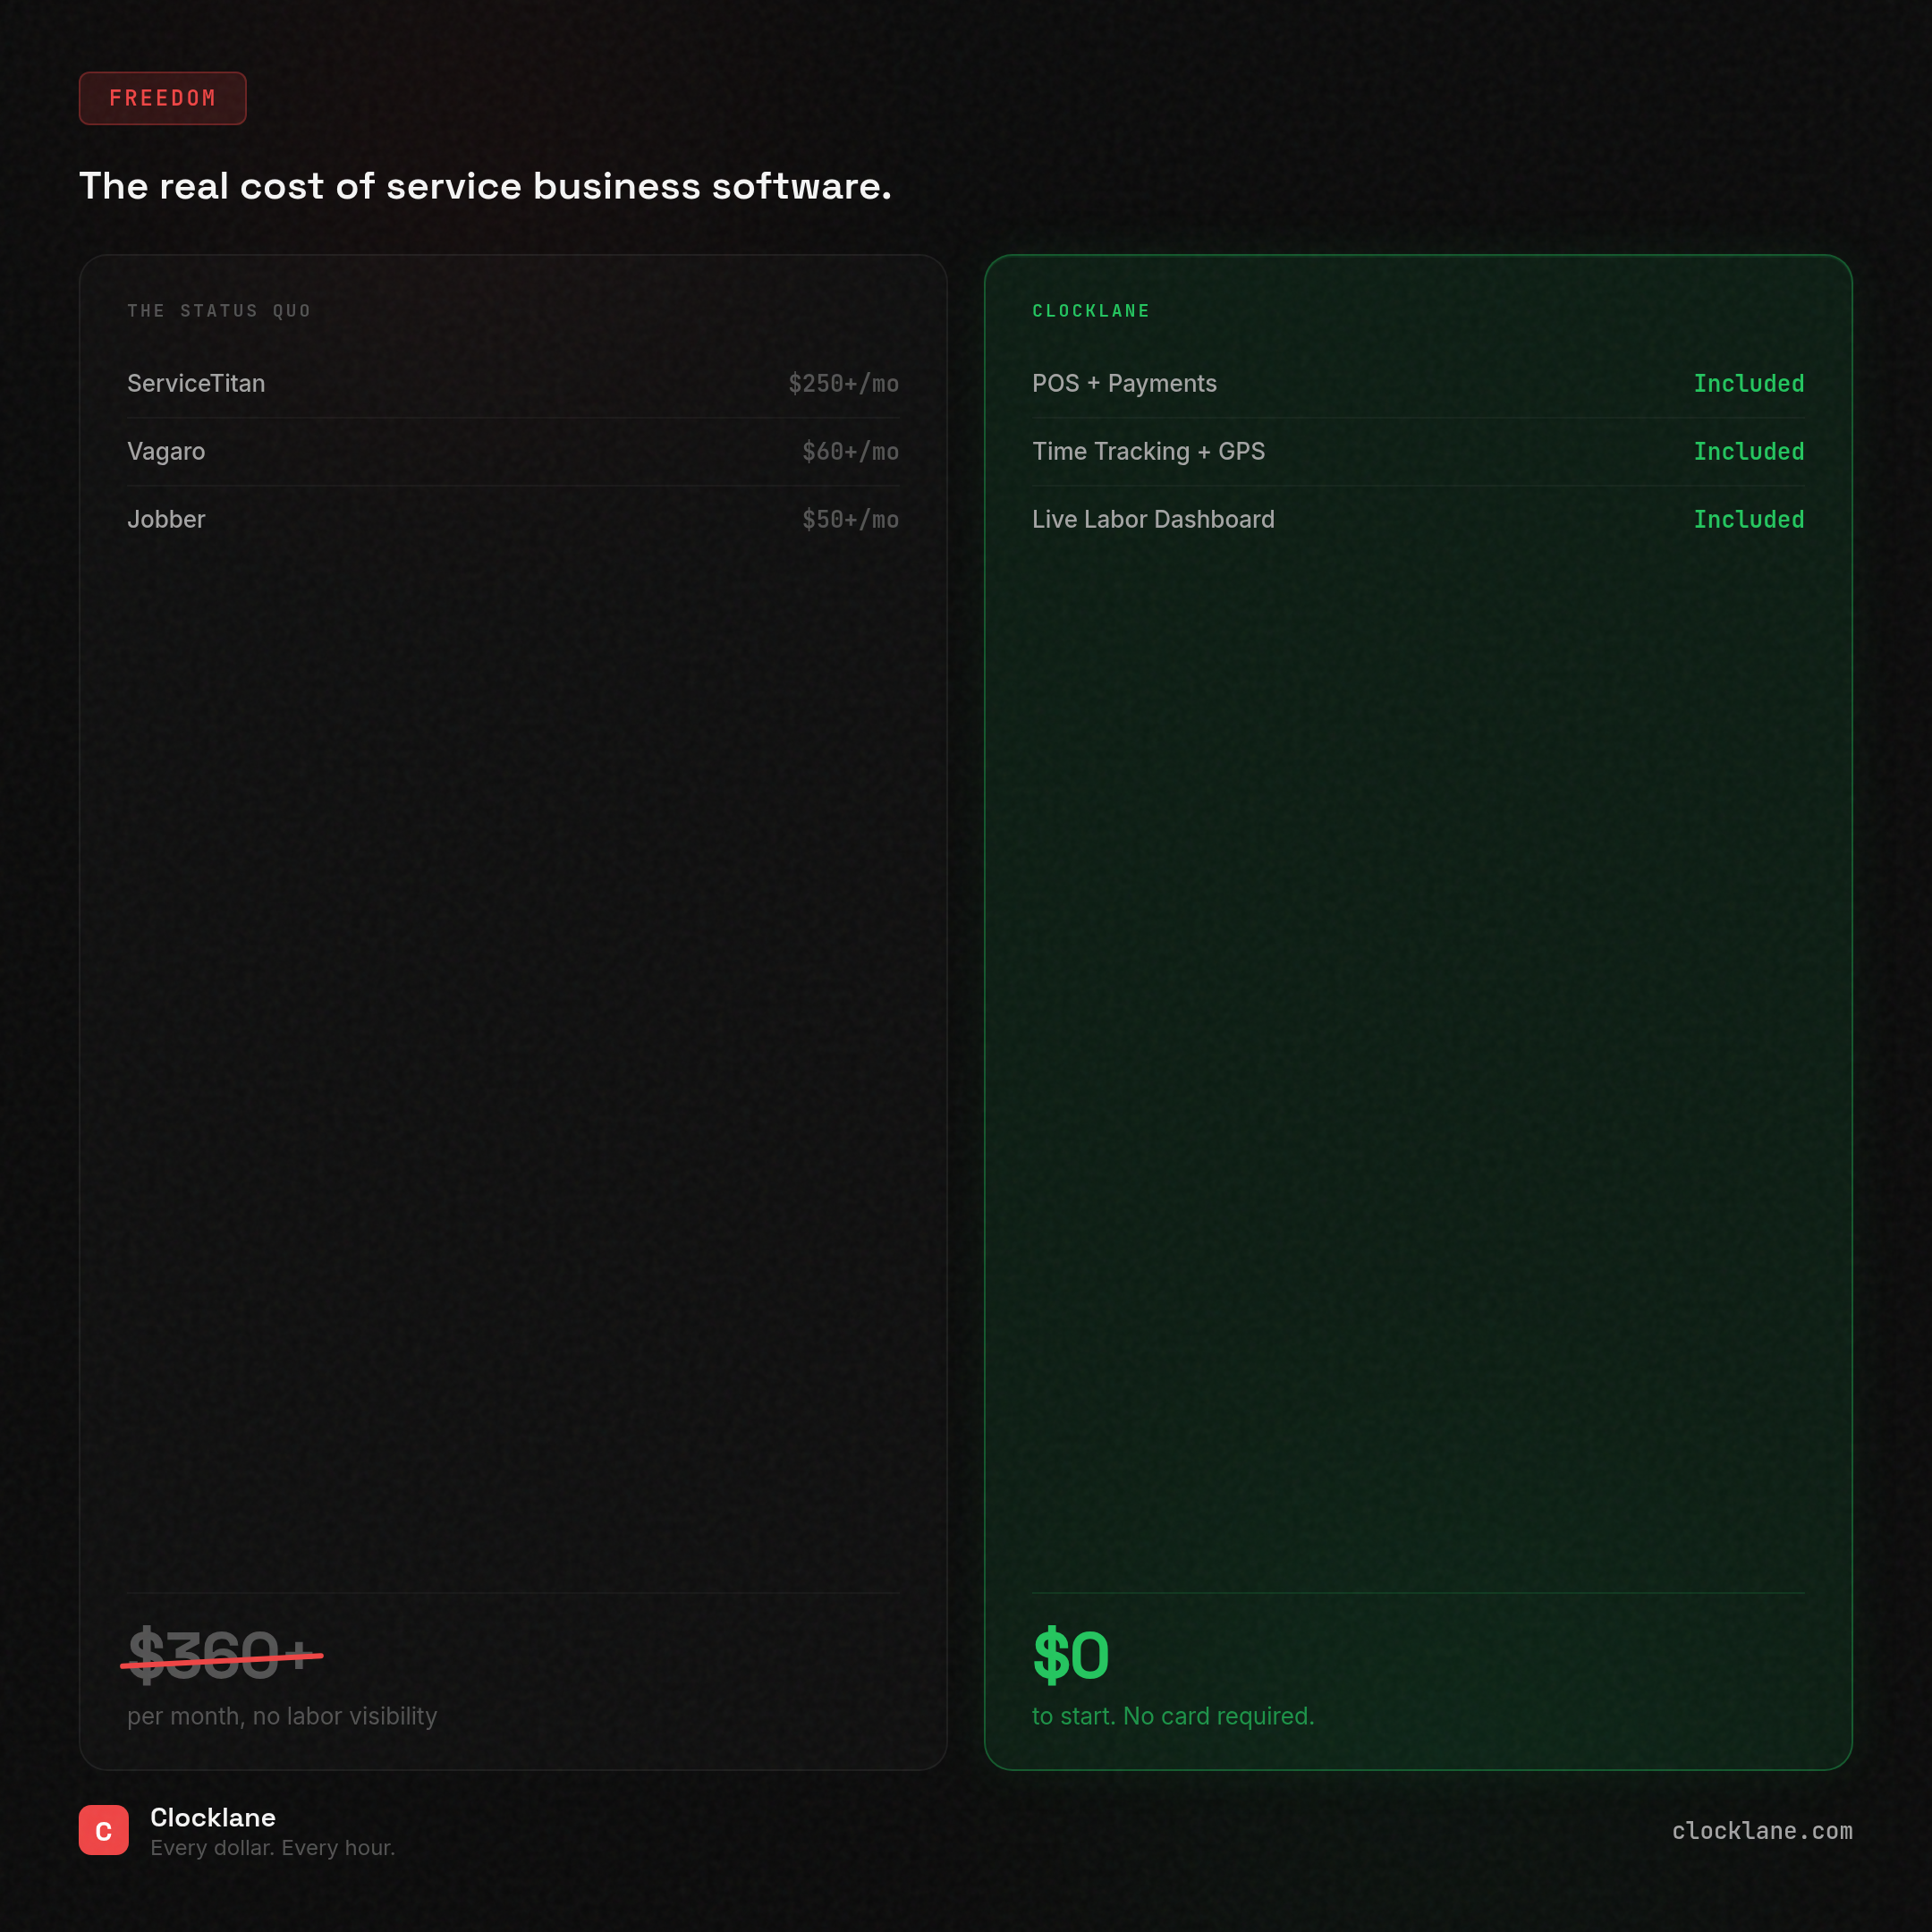The width and height of the screenshot is (1932, 1932).
Task: Click the ServiceTitan row
Action: 196,383
